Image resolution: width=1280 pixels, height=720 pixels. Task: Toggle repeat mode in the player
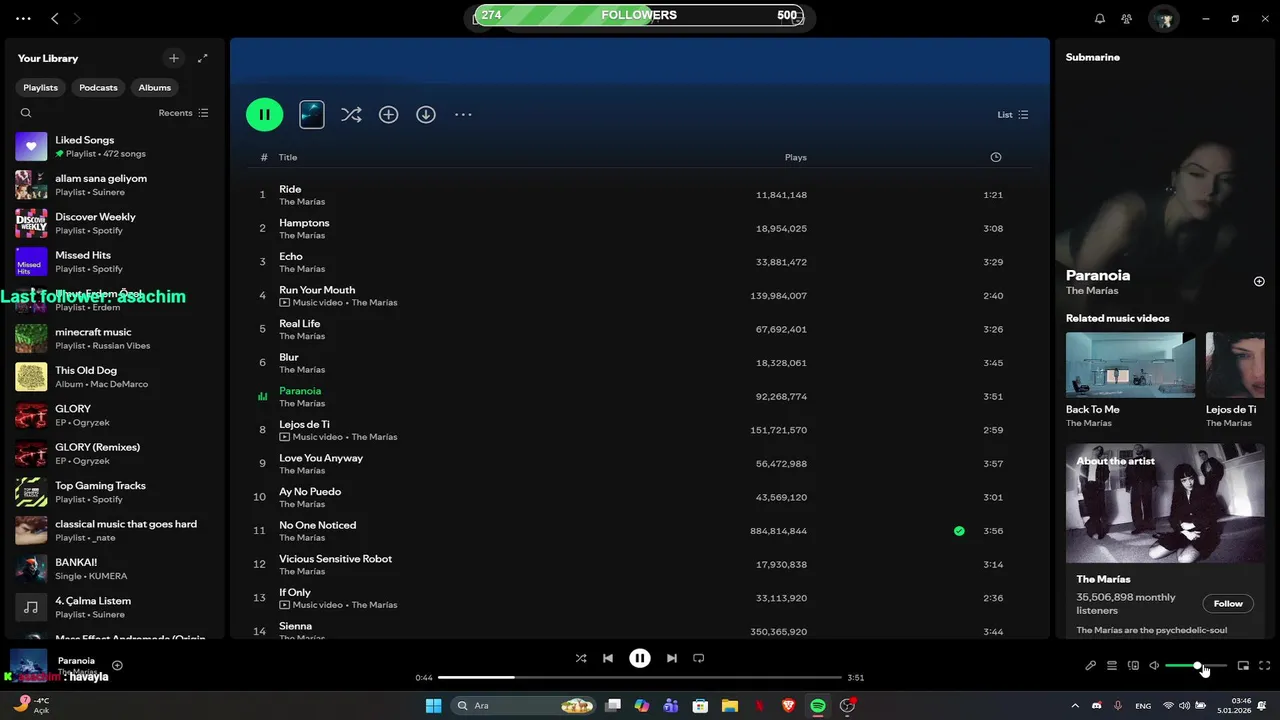point(699,658)
